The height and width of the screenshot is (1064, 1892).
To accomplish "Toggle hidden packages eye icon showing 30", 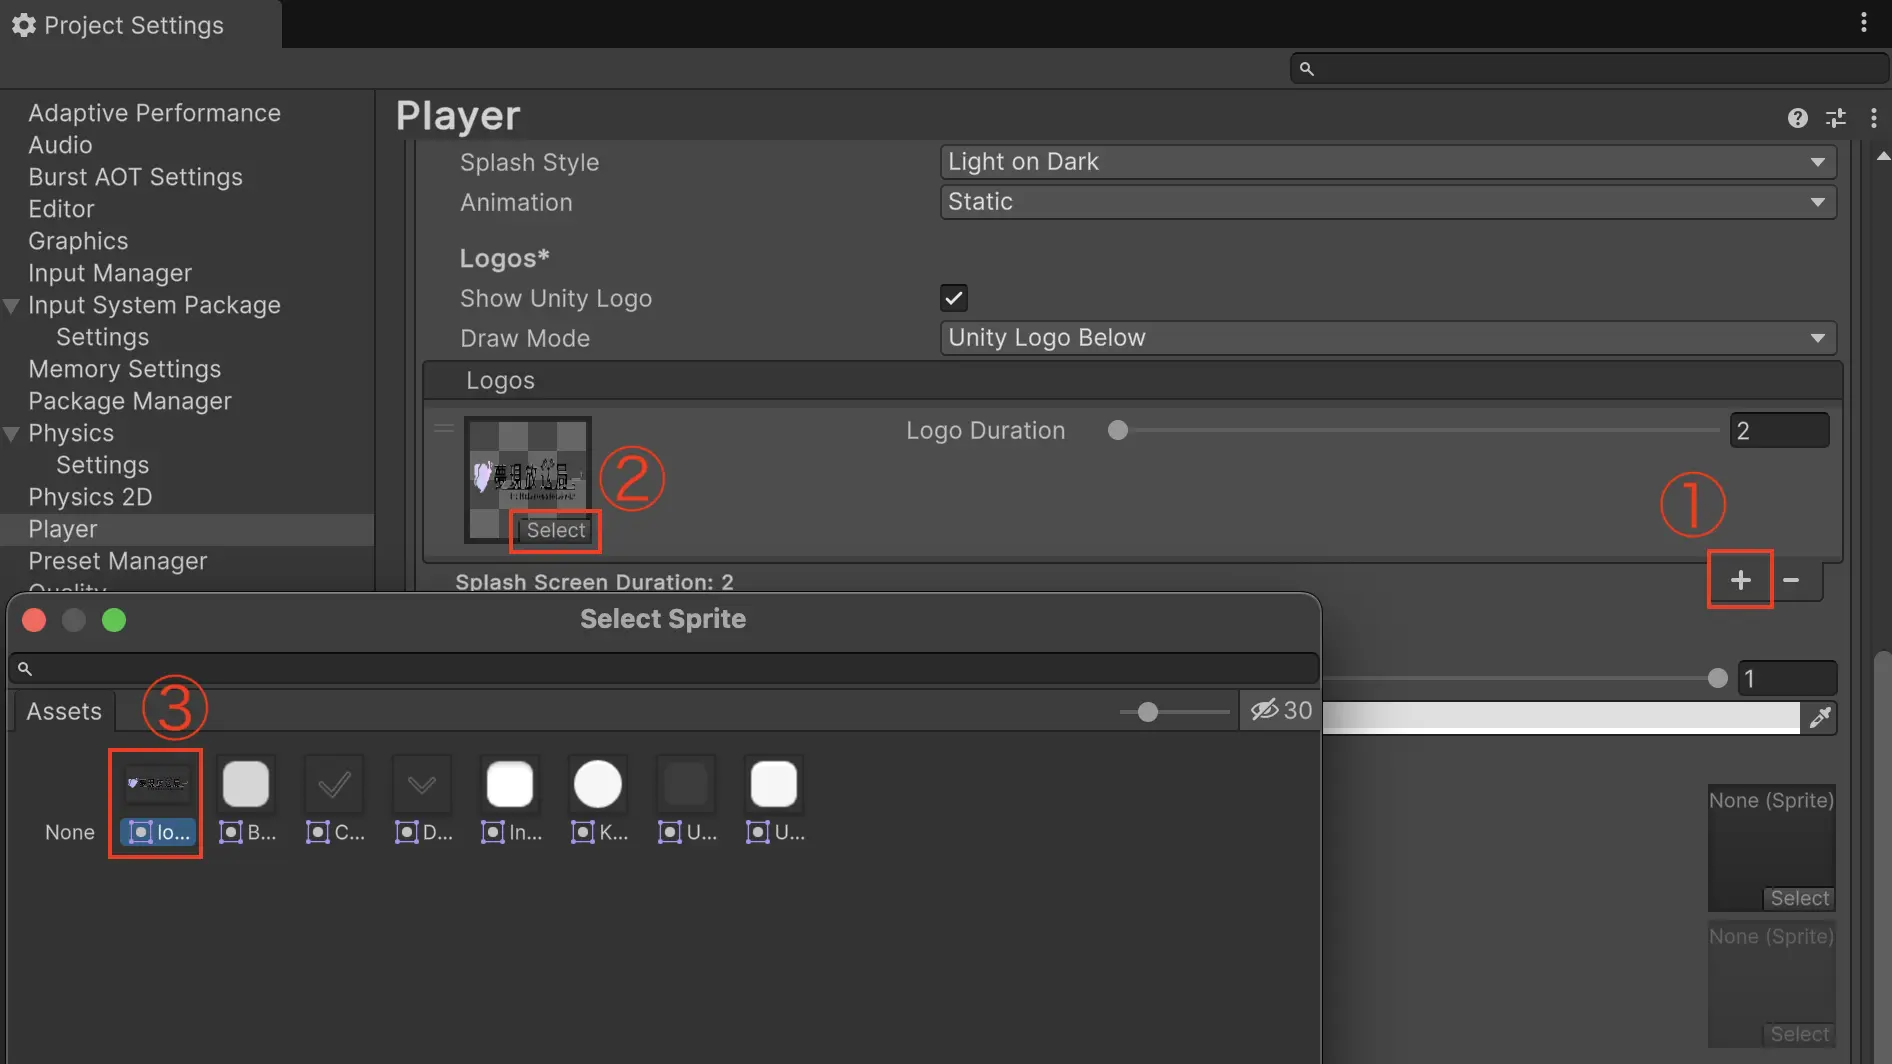I will pyautogui.click(x=1281, y=710).
